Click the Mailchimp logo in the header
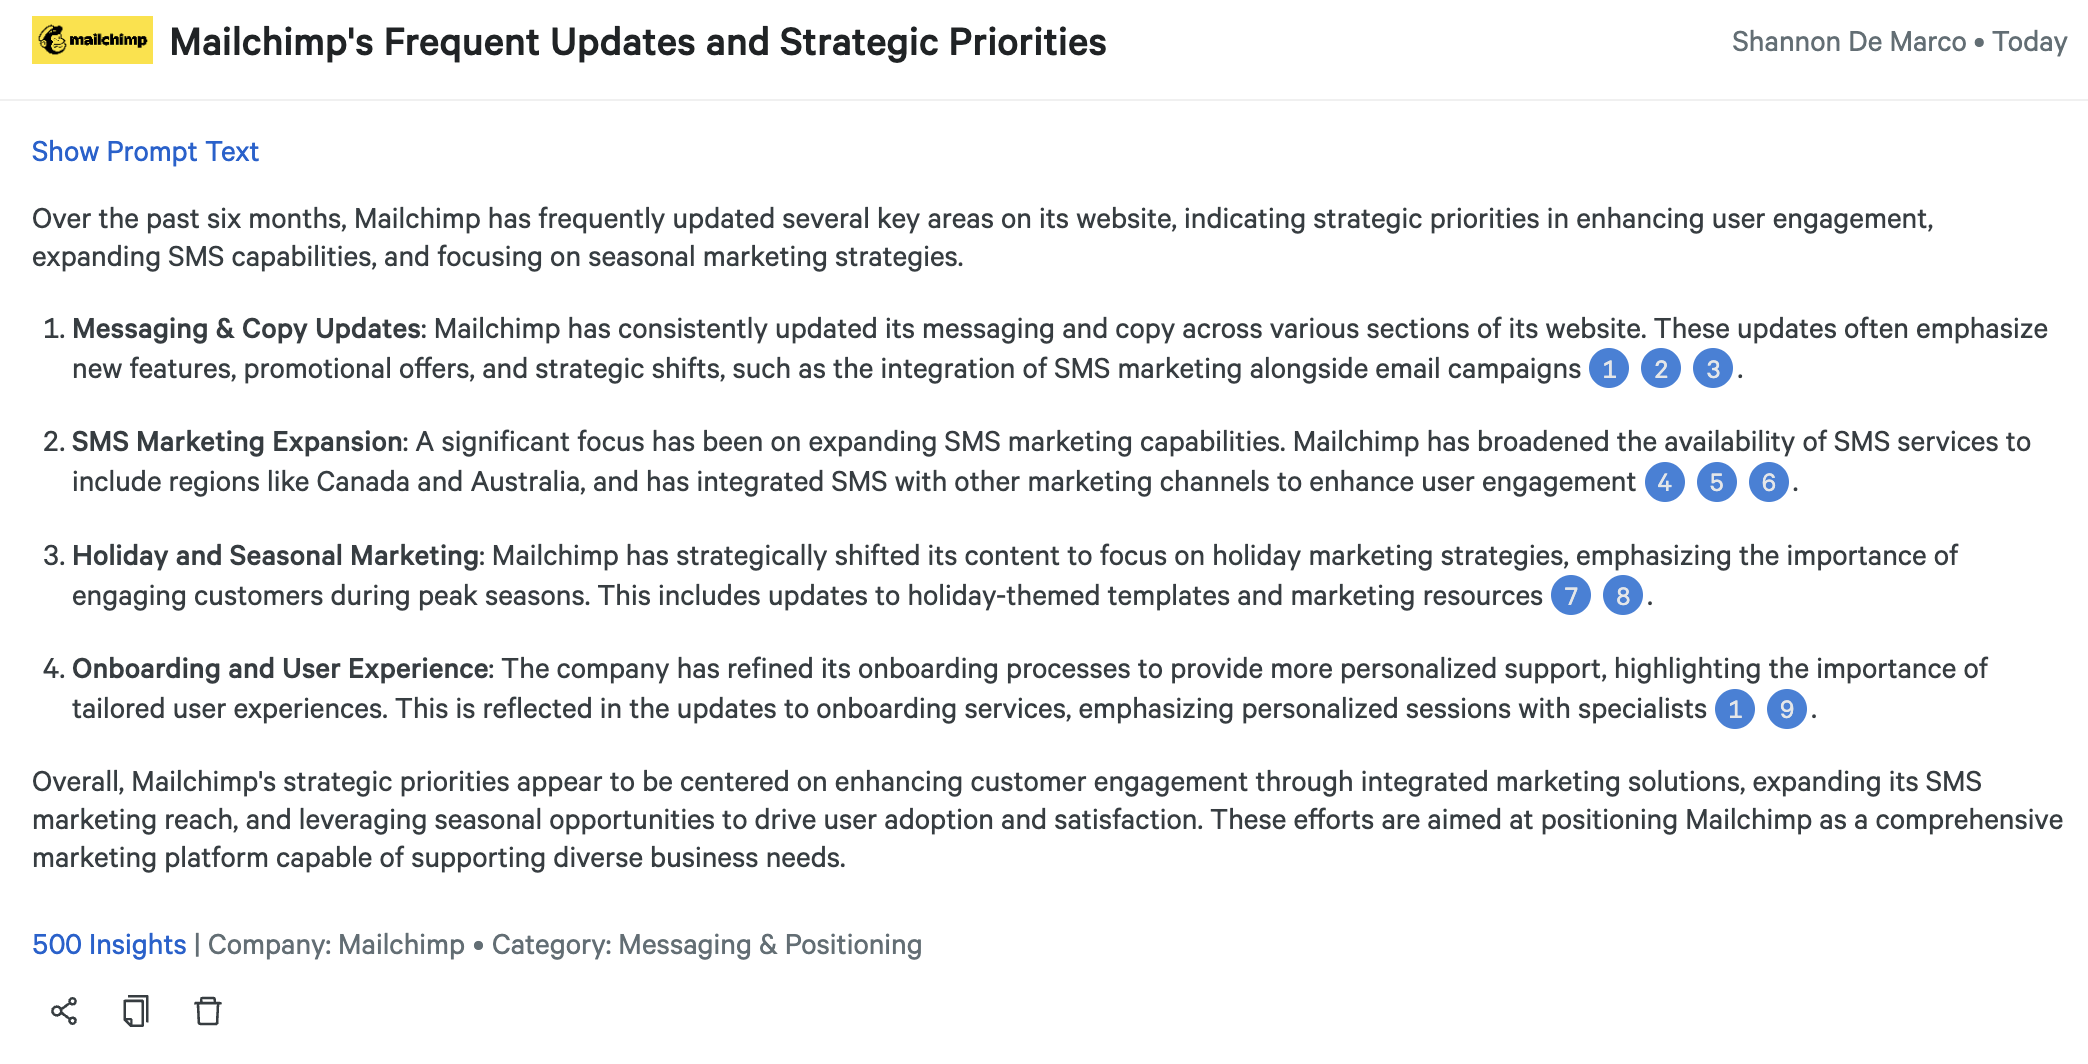Viewport: 2088px width, 1064px height. [92, 40]
